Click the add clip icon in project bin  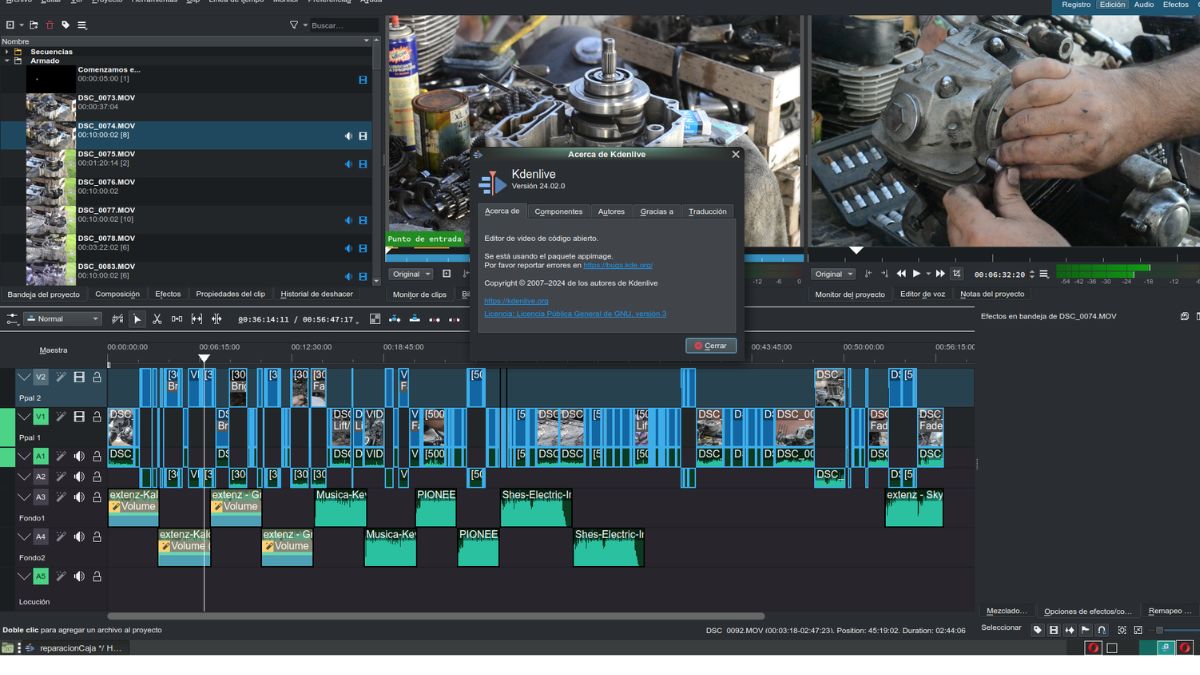(10, 25)
